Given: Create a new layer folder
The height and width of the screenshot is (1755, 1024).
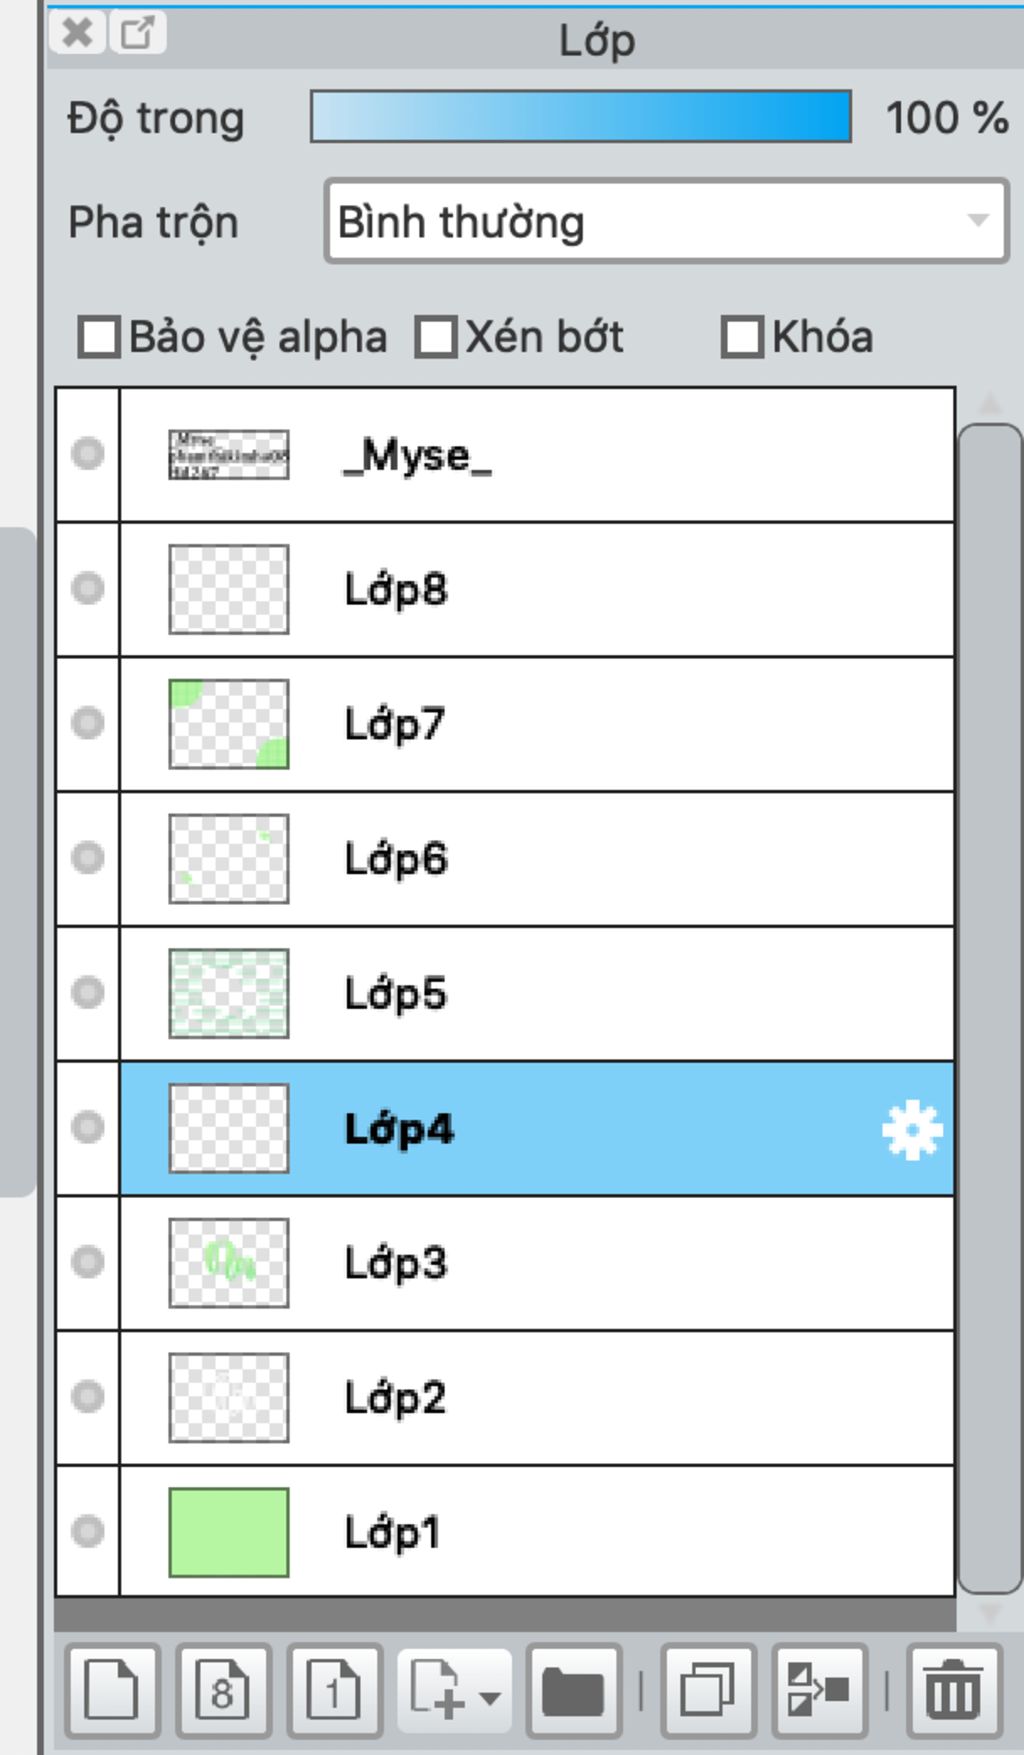Looking at the screenshot, I should coord(573,1690).
